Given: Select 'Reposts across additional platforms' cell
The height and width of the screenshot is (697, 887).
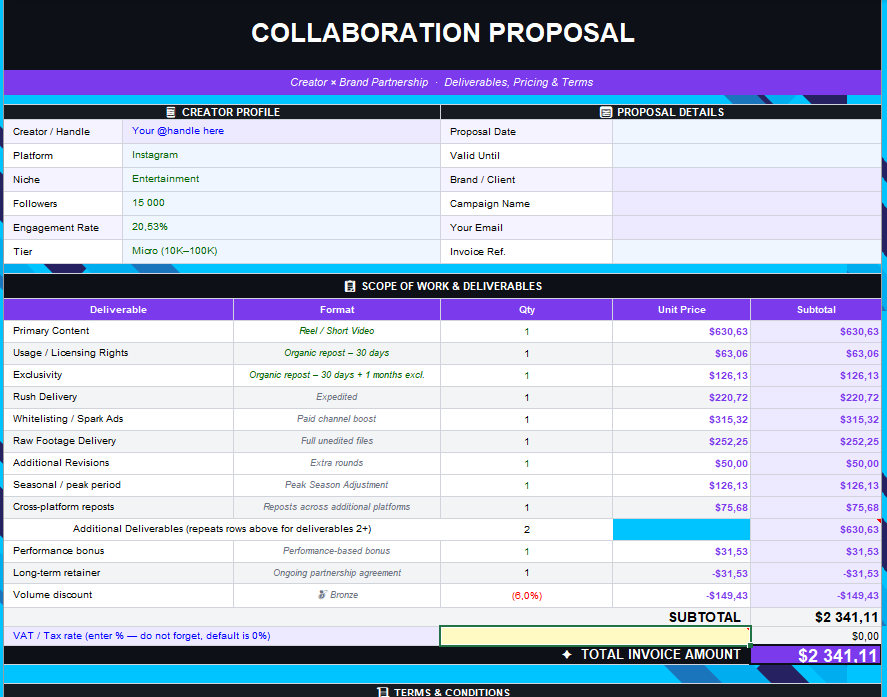Looking at the screenshot, I should pyautogui.click(x=337, y=507).
